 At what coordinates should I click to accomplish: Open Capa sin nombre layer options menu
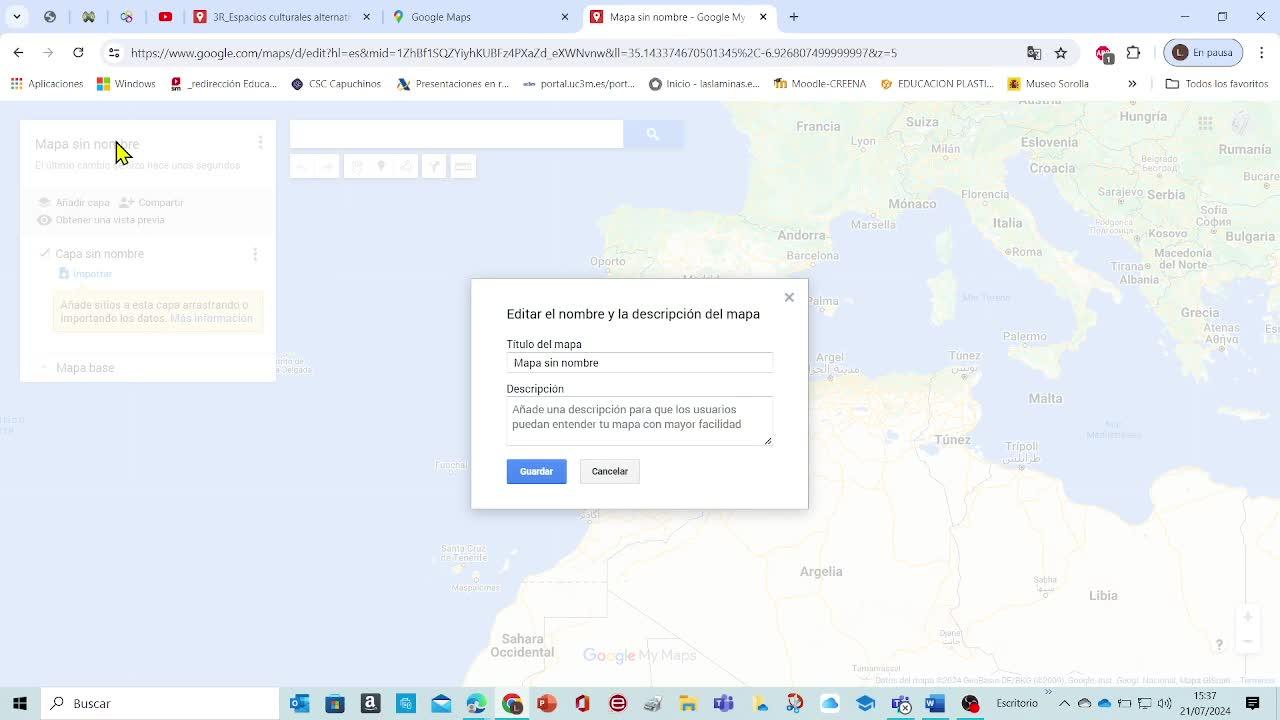click(255, 254)
